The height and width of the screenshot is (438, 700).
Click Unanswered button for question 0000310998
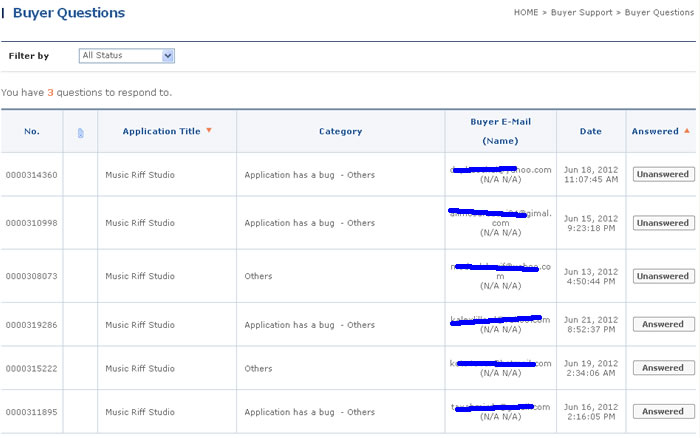663,223
